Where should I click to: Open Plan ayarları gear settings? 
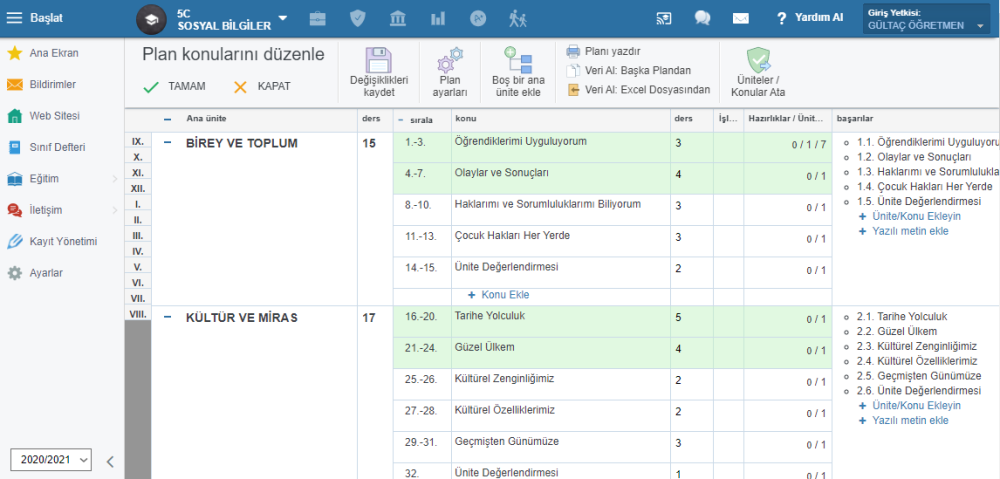pyautogui.click(x=452, y=72)
